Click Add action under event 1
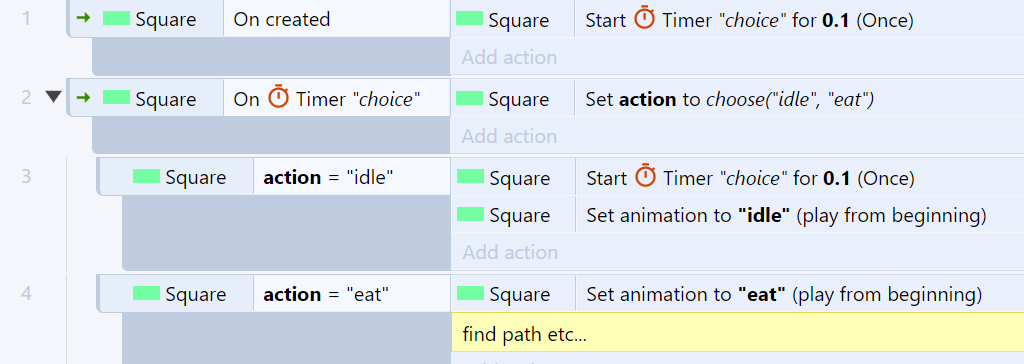 pyautogui.click(x=509, y=58)
